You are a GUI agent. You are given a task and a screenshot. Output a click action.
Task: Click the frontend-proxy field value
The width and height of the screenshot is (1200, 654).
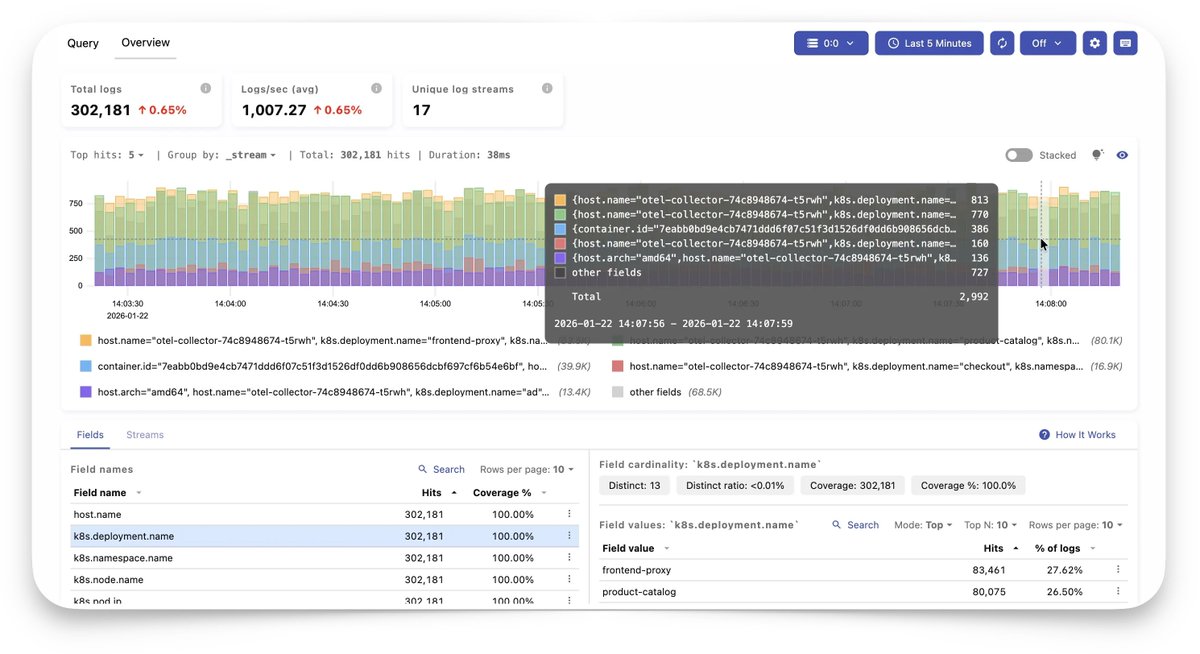coord(636,570)
